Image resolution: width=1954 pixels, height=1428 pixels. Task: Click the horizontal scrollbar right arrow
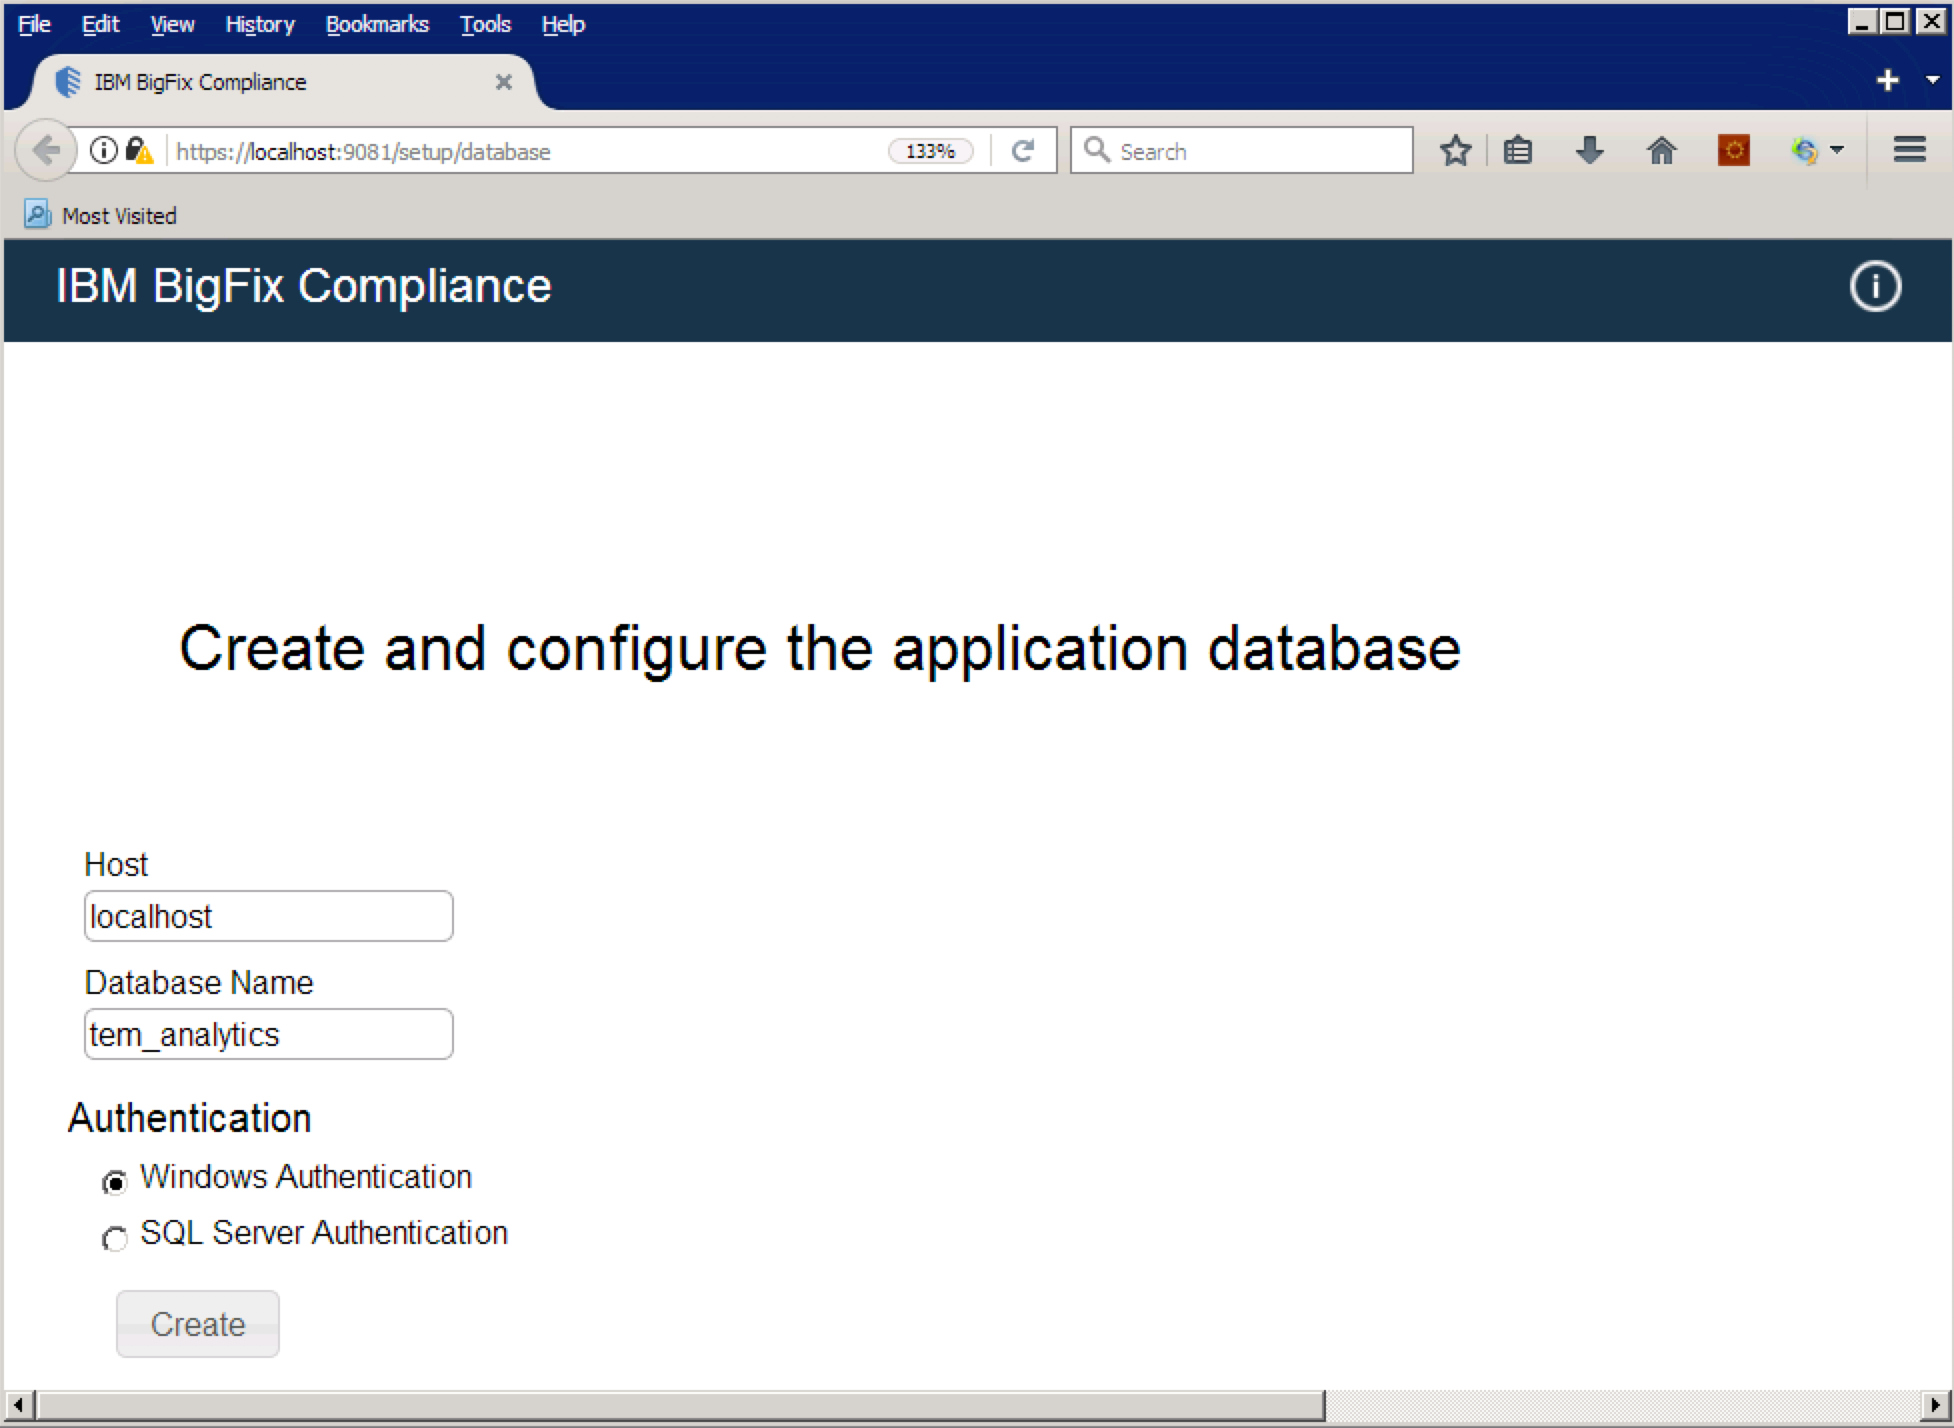[1935, 1405]
